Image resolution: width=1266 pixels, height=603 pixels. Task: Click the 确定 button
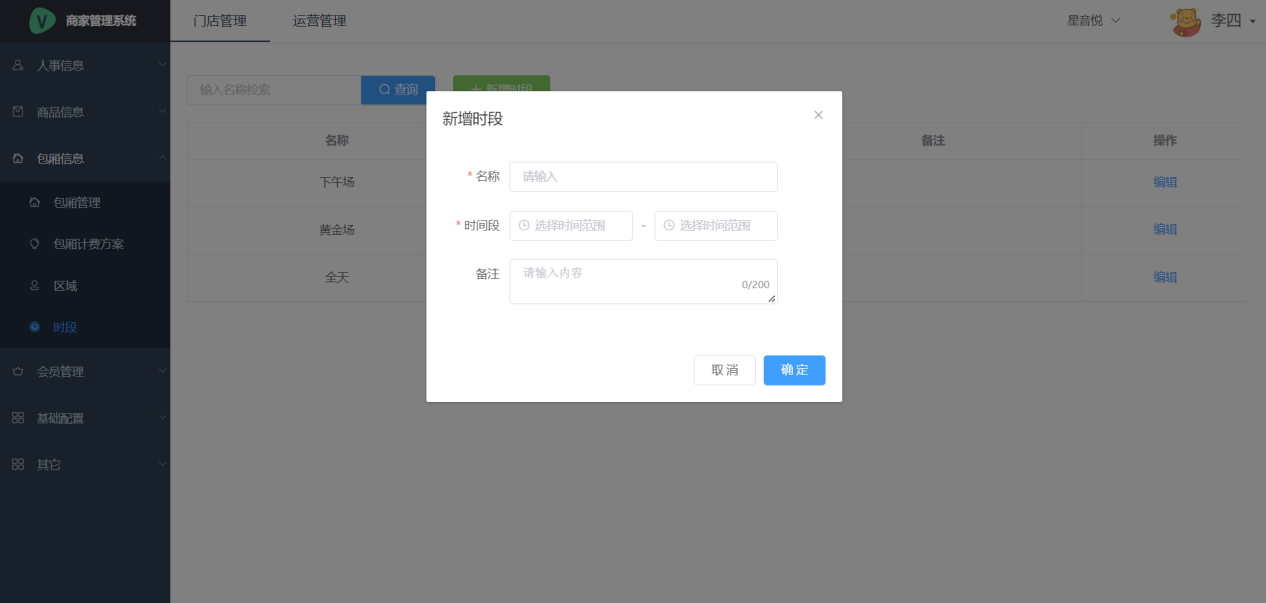tap(794, 370)
